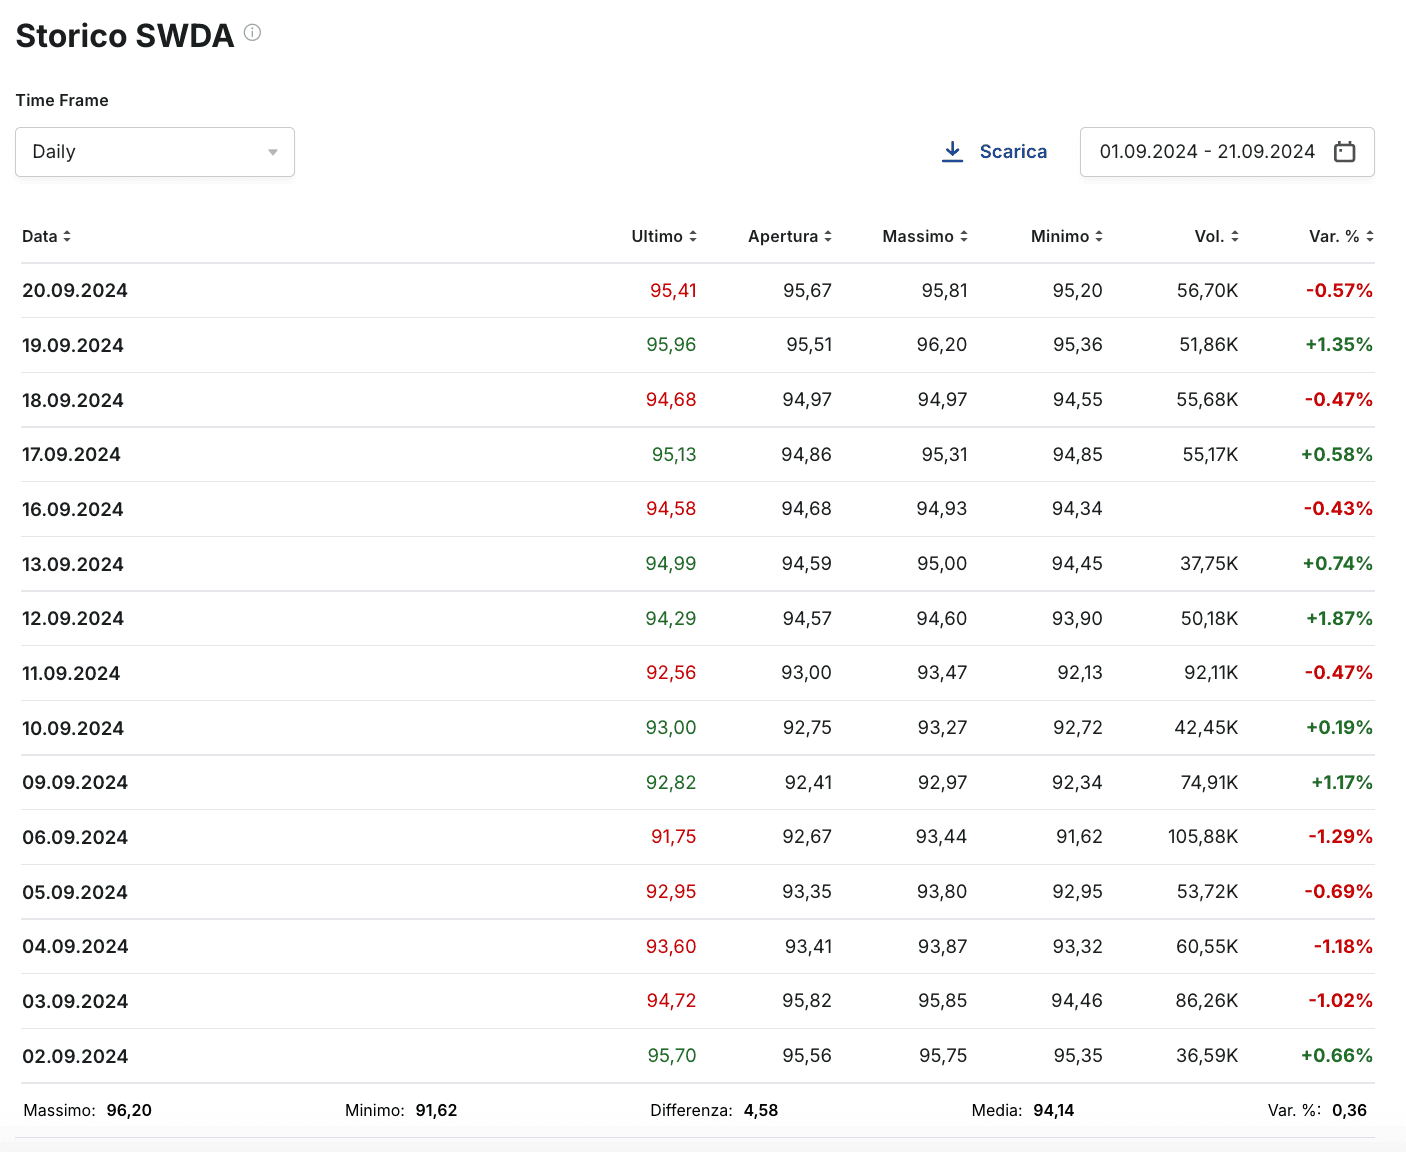
Task: Sort table by the Data column arrows
Action: [x=67, y=237]
